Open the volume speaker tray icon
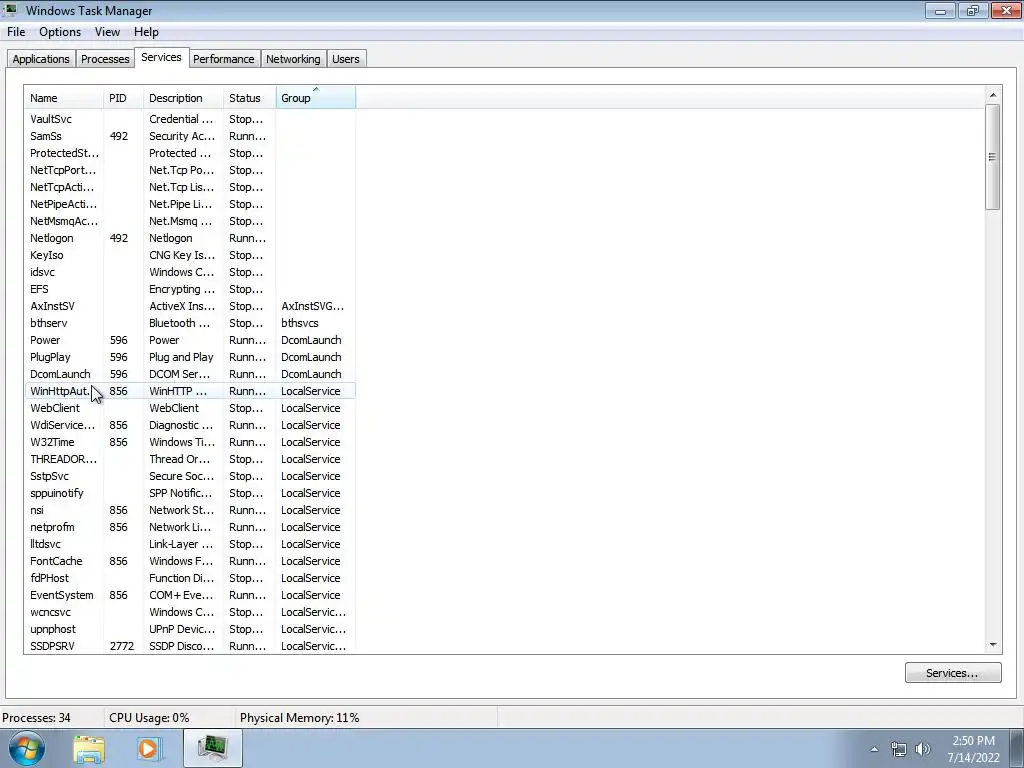The image size is (1024, 768). pos(923,749)
